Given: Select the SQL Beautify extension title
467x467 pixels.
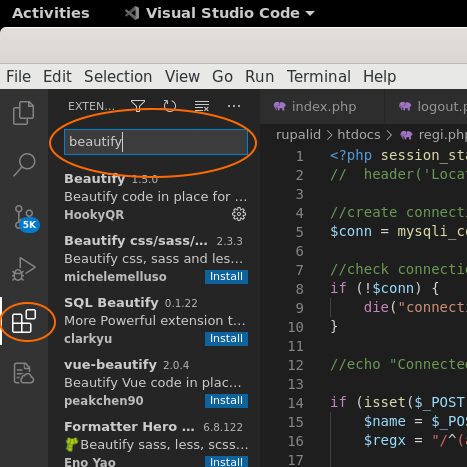Looking at the screenshot, I should click(111, 303).
